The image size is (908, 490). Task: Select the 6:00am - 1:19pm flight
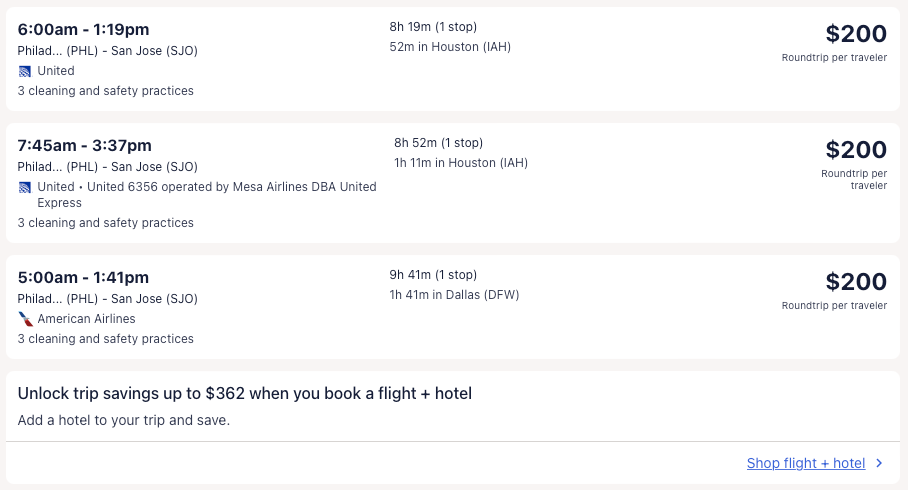83,30
